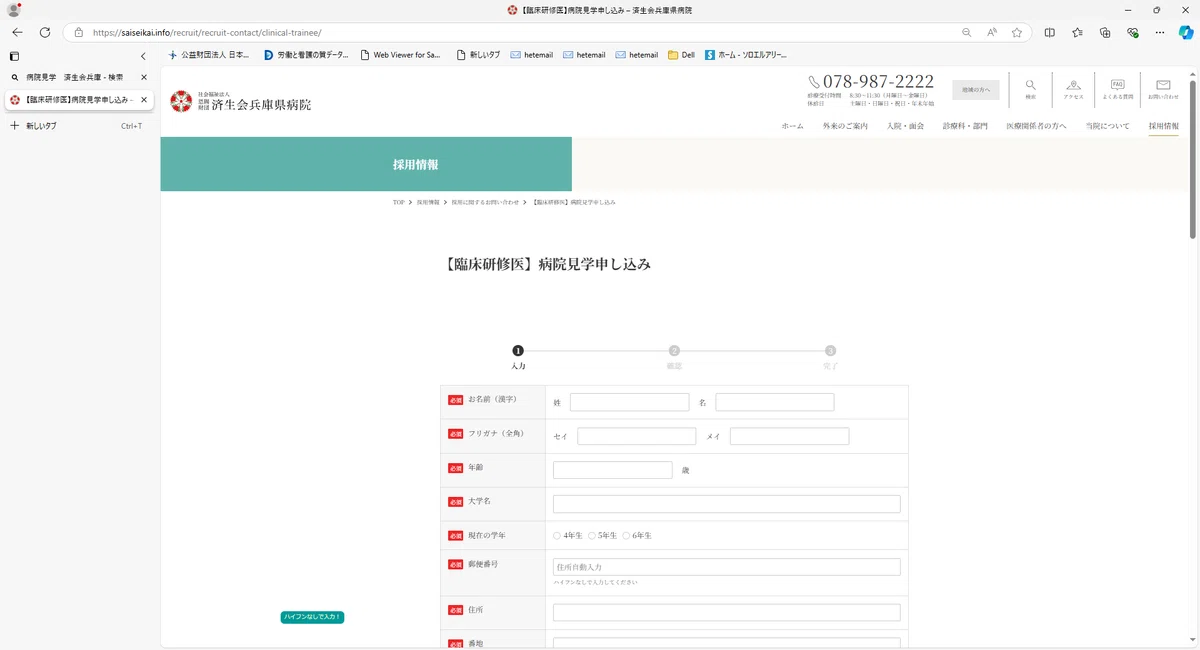Open 入院・面会 menu item

pyautogui.click(x=905, y=126)
